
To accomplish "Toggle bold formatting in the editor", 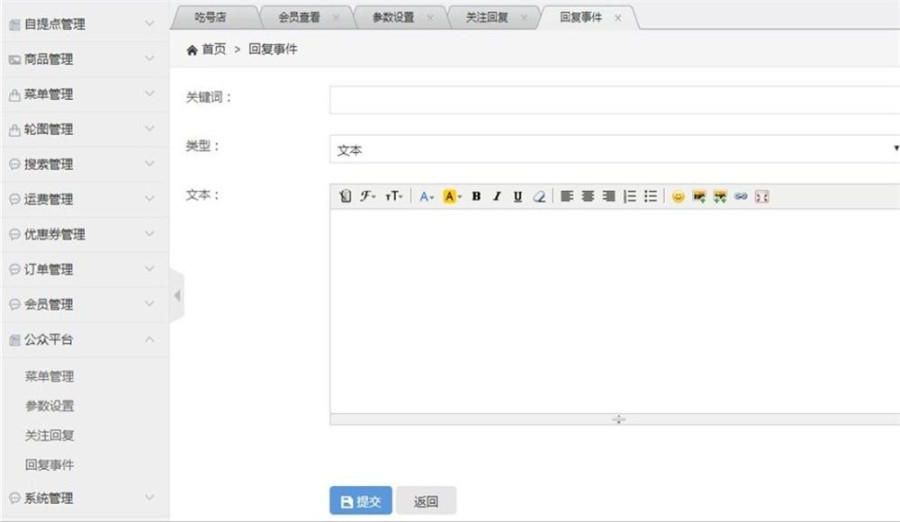I will pyautogui.click(x=477, y=197).
